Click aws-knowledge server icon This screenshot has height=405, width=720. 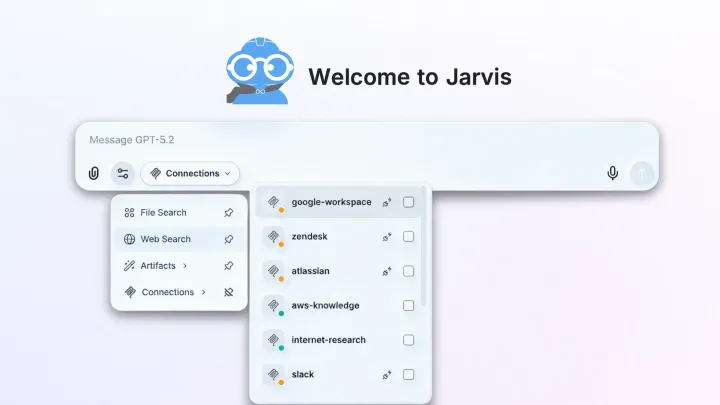pos(274,306)
